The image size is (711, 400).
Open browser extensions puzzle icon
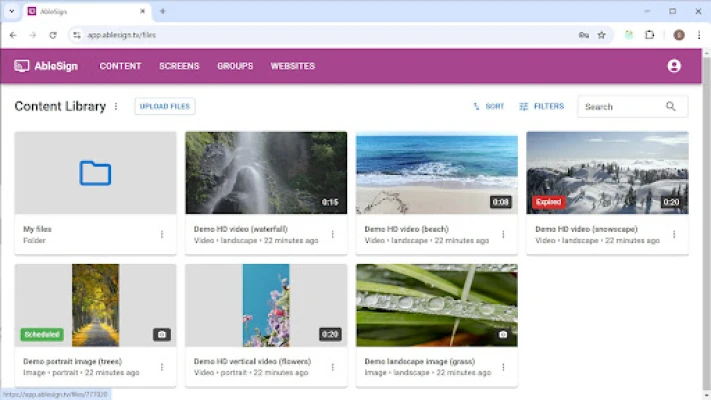649,34
